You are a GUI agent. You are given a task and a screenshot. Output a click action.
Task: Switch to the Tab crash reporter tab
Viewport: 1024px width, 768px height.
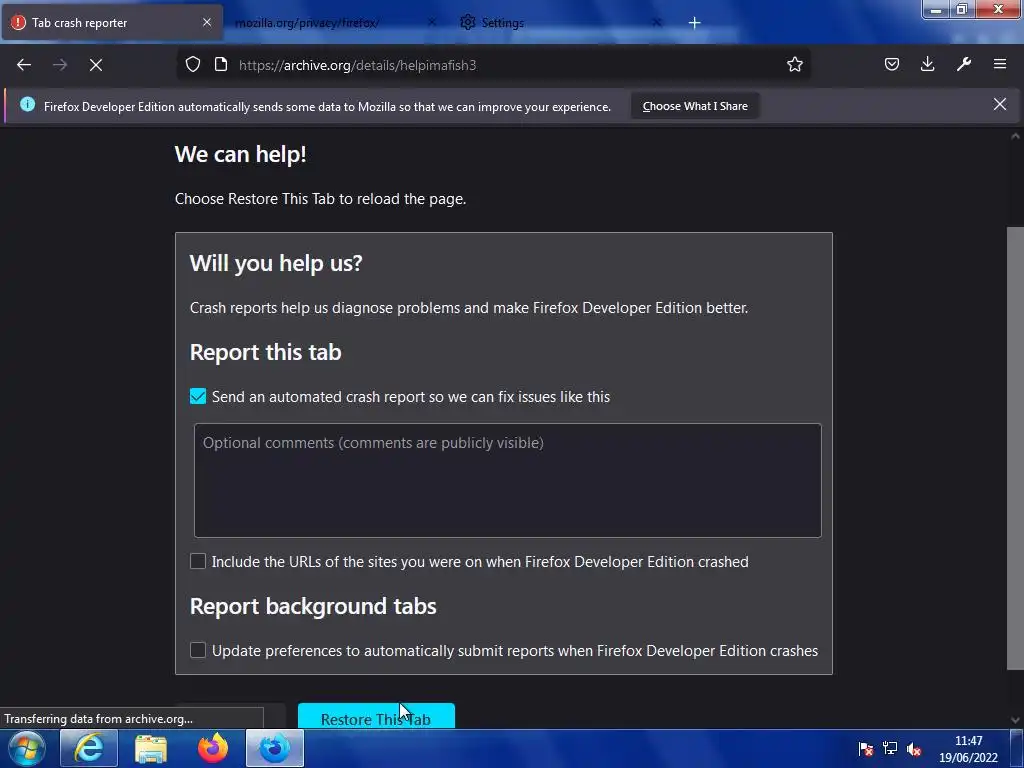pyautogui.click(x=112, y=23)
